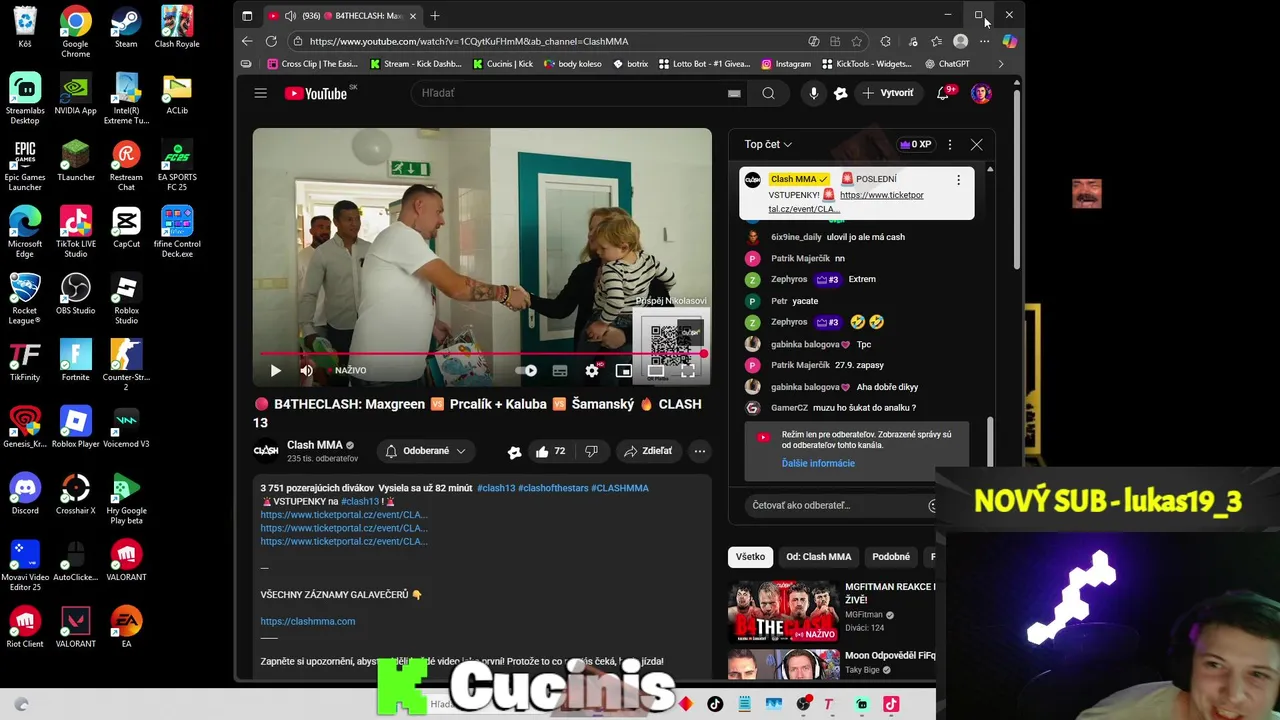Screen dimensions: 1280x720
Task: Enter fullscreen video mode
Action: [x=688, y=371]
